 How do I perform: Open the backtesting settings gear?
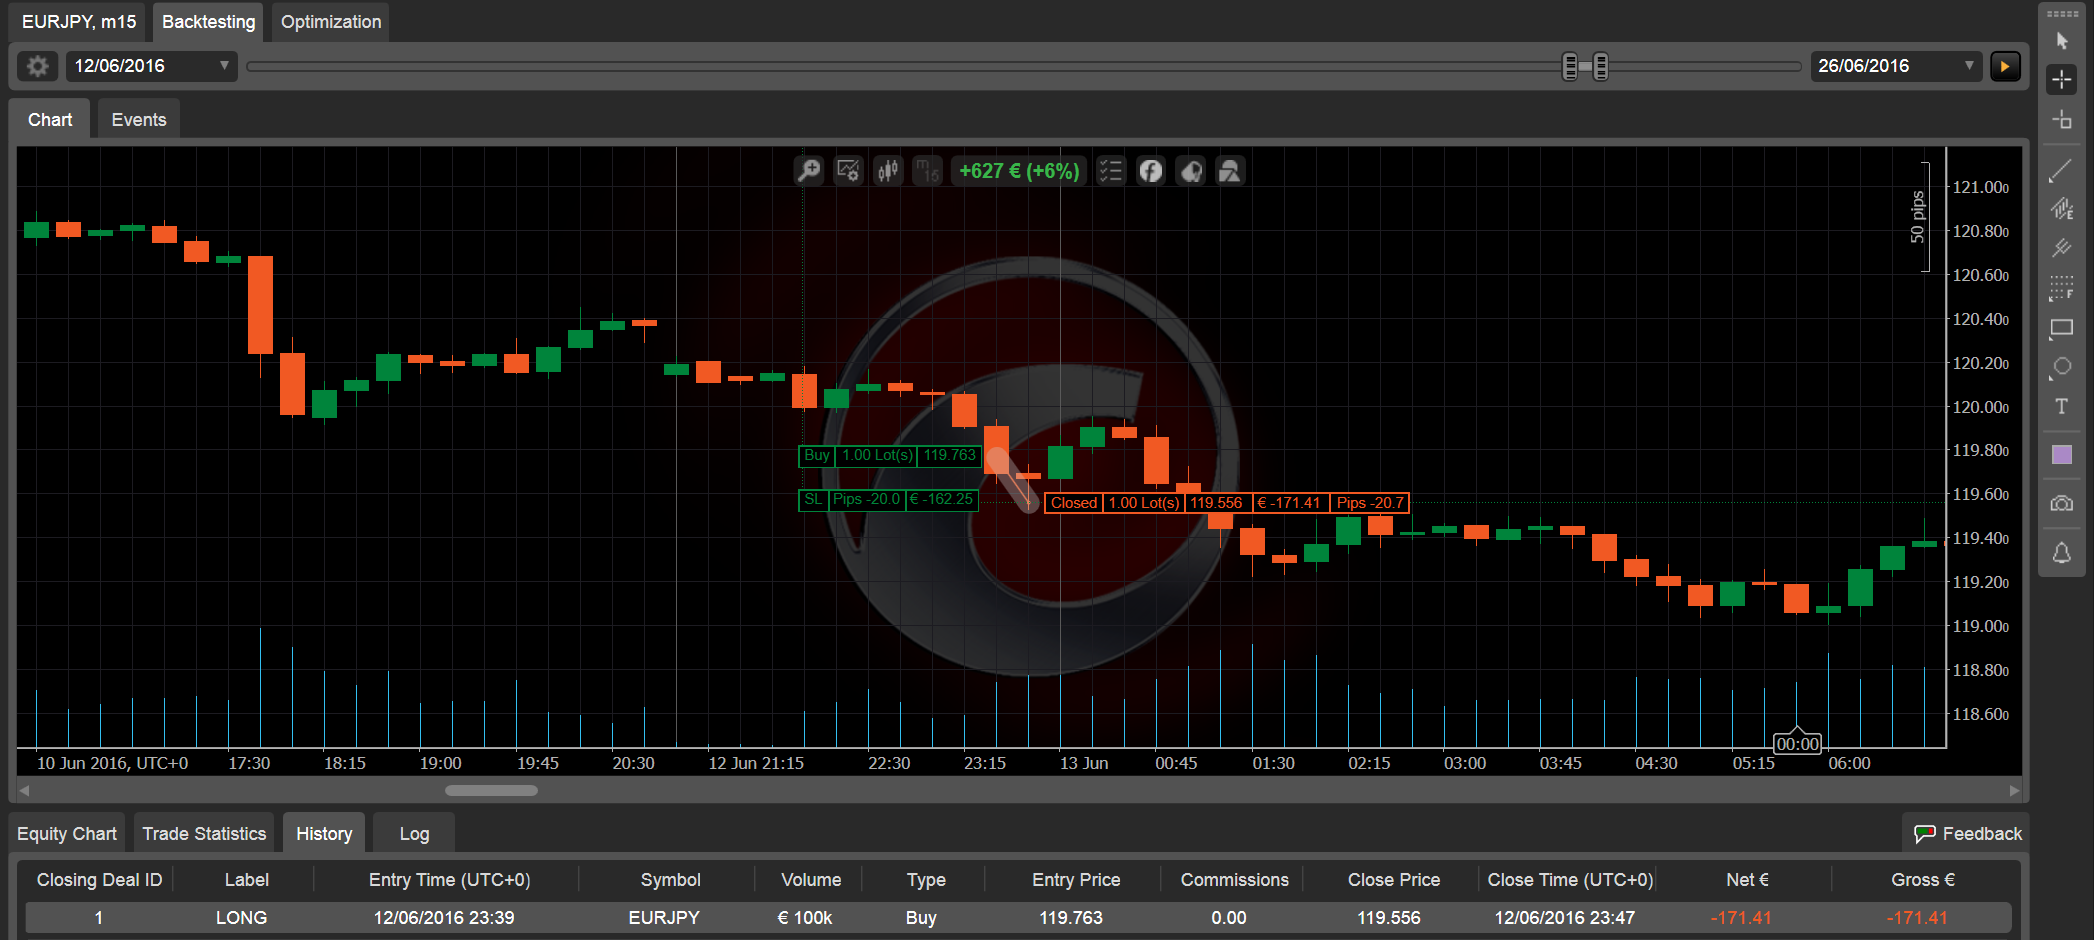(x=38, y=66)
